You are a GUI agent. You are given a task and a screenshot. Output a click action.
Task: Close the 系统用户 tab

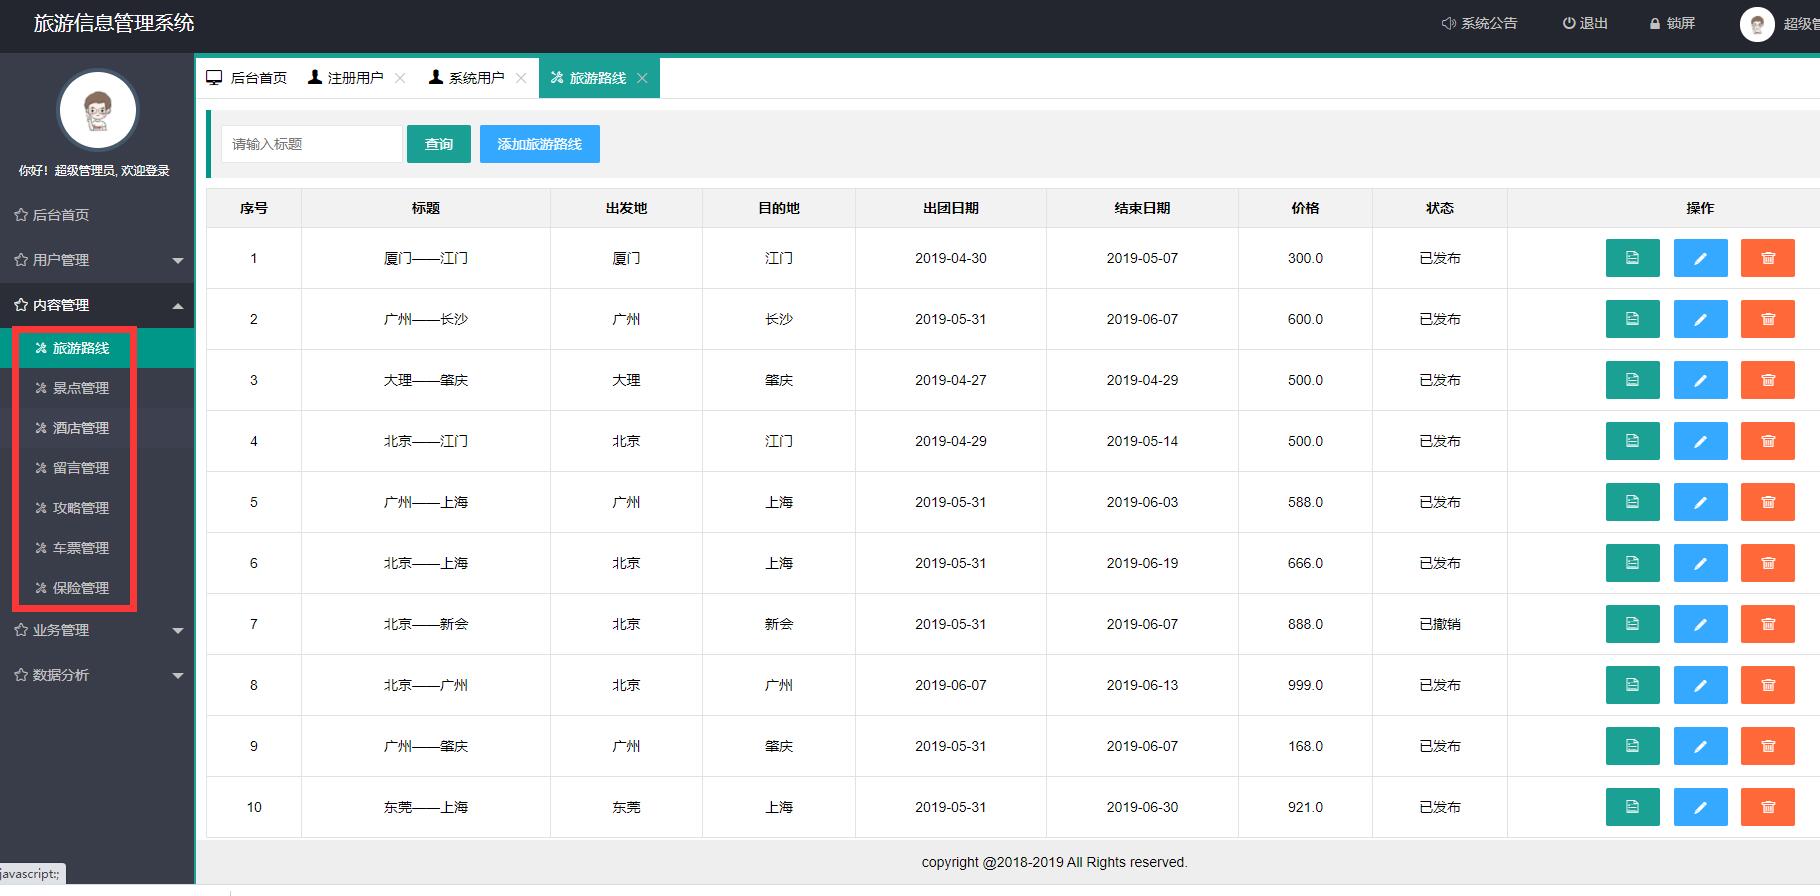point(521,78)
